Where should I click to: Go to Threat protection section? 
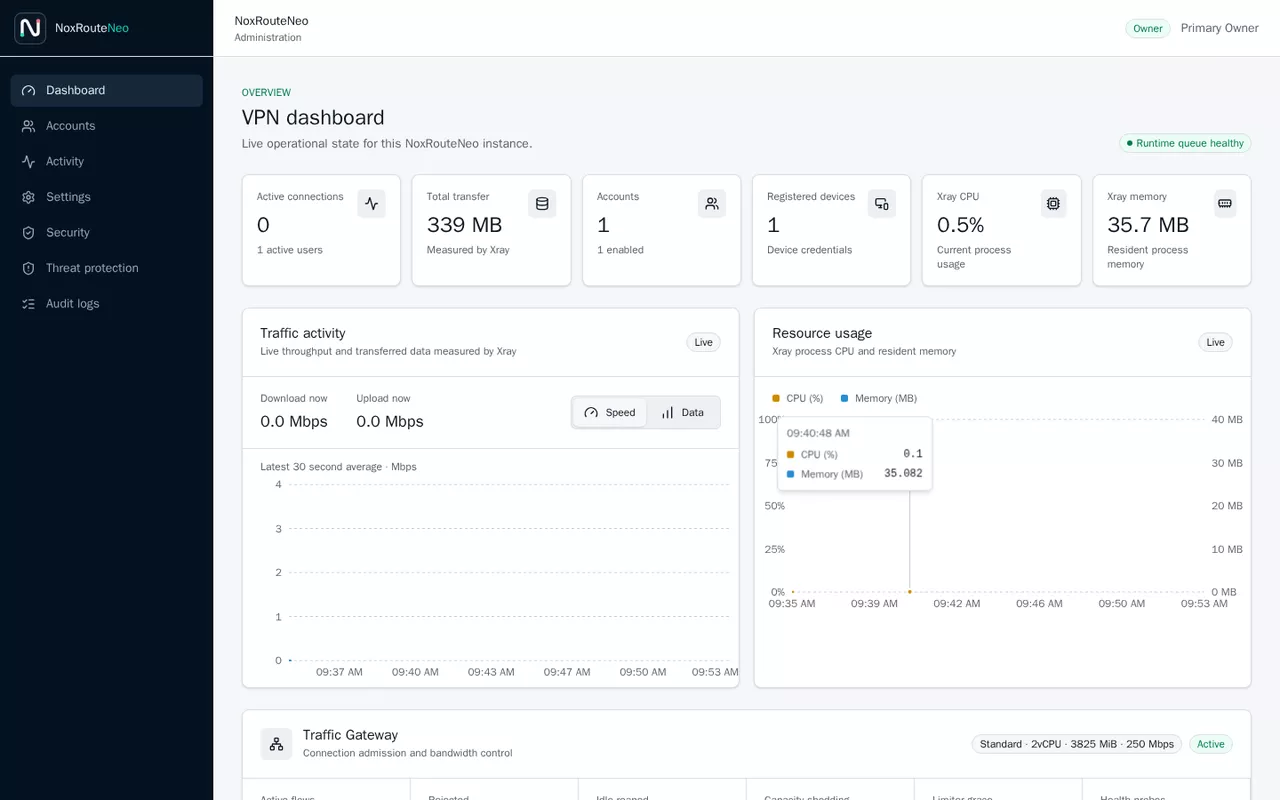(x=107, y=268)
